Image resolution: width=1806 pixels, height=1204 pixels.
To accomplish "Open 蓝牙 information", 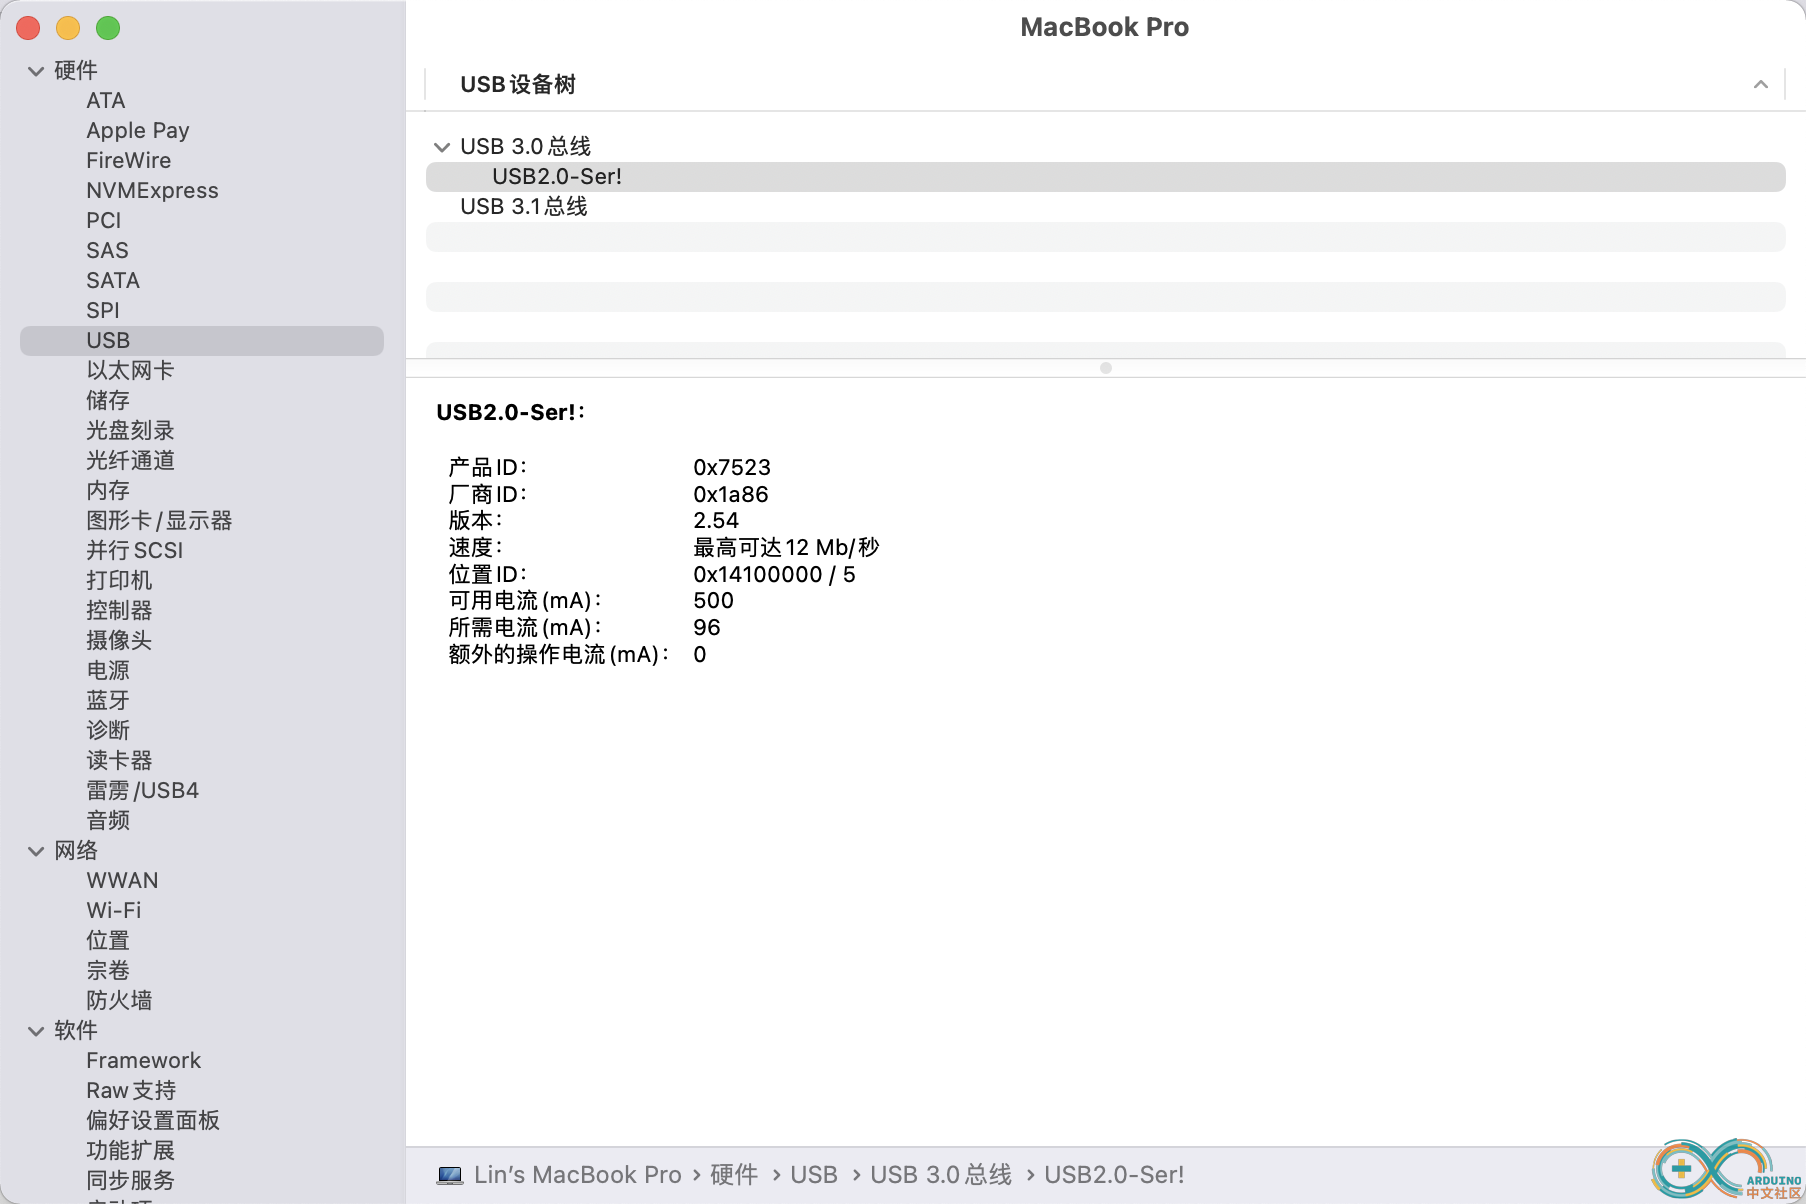I will click(108, 701).
